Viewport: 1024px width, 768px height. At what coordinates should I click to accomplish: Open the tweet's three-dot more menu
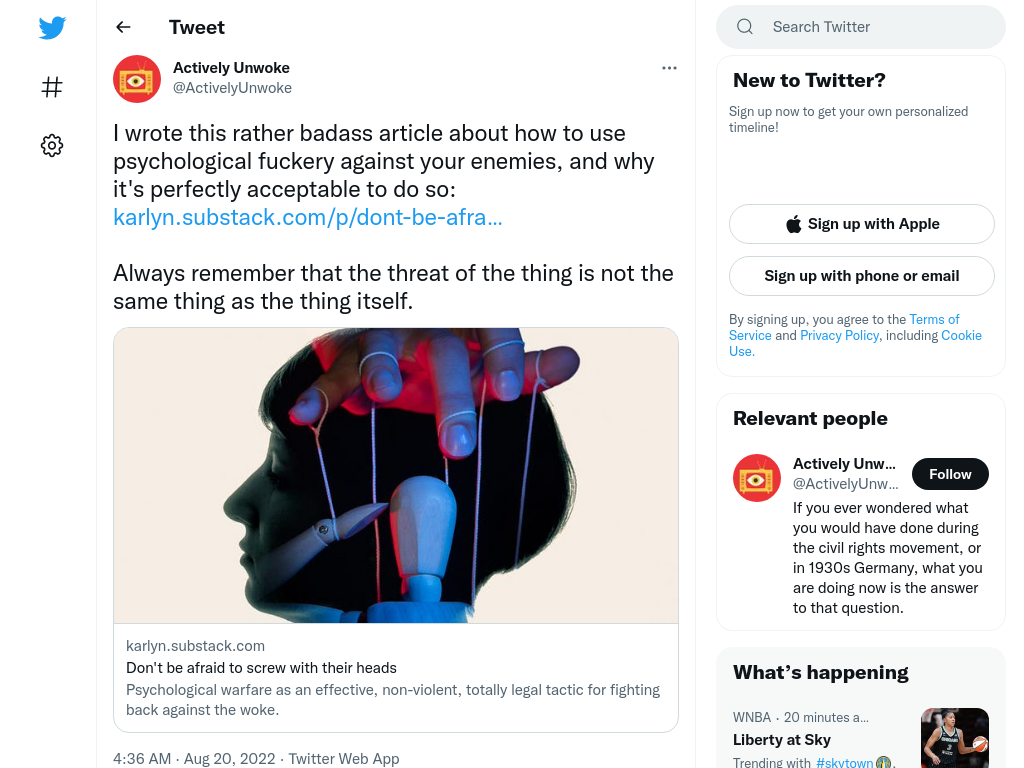click(669, 68)
